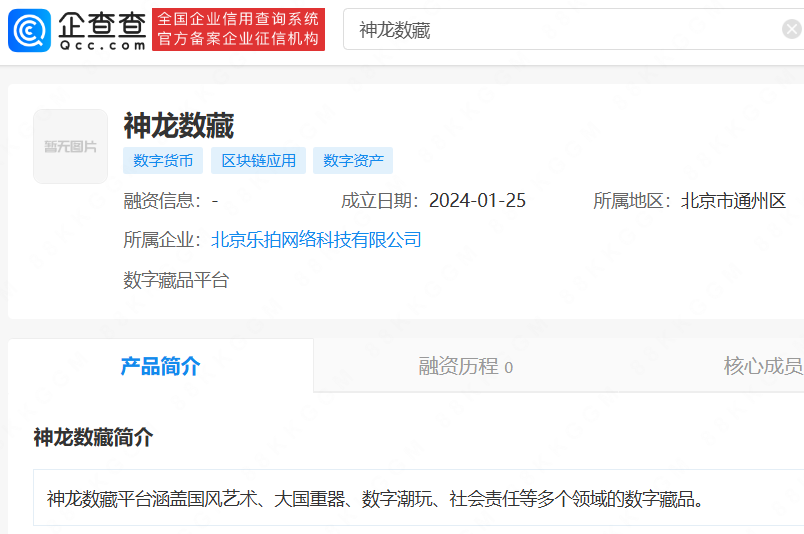Screen dimensions: 804x534
Task: Click the 所属企业 label
Action: coord(163,240)
